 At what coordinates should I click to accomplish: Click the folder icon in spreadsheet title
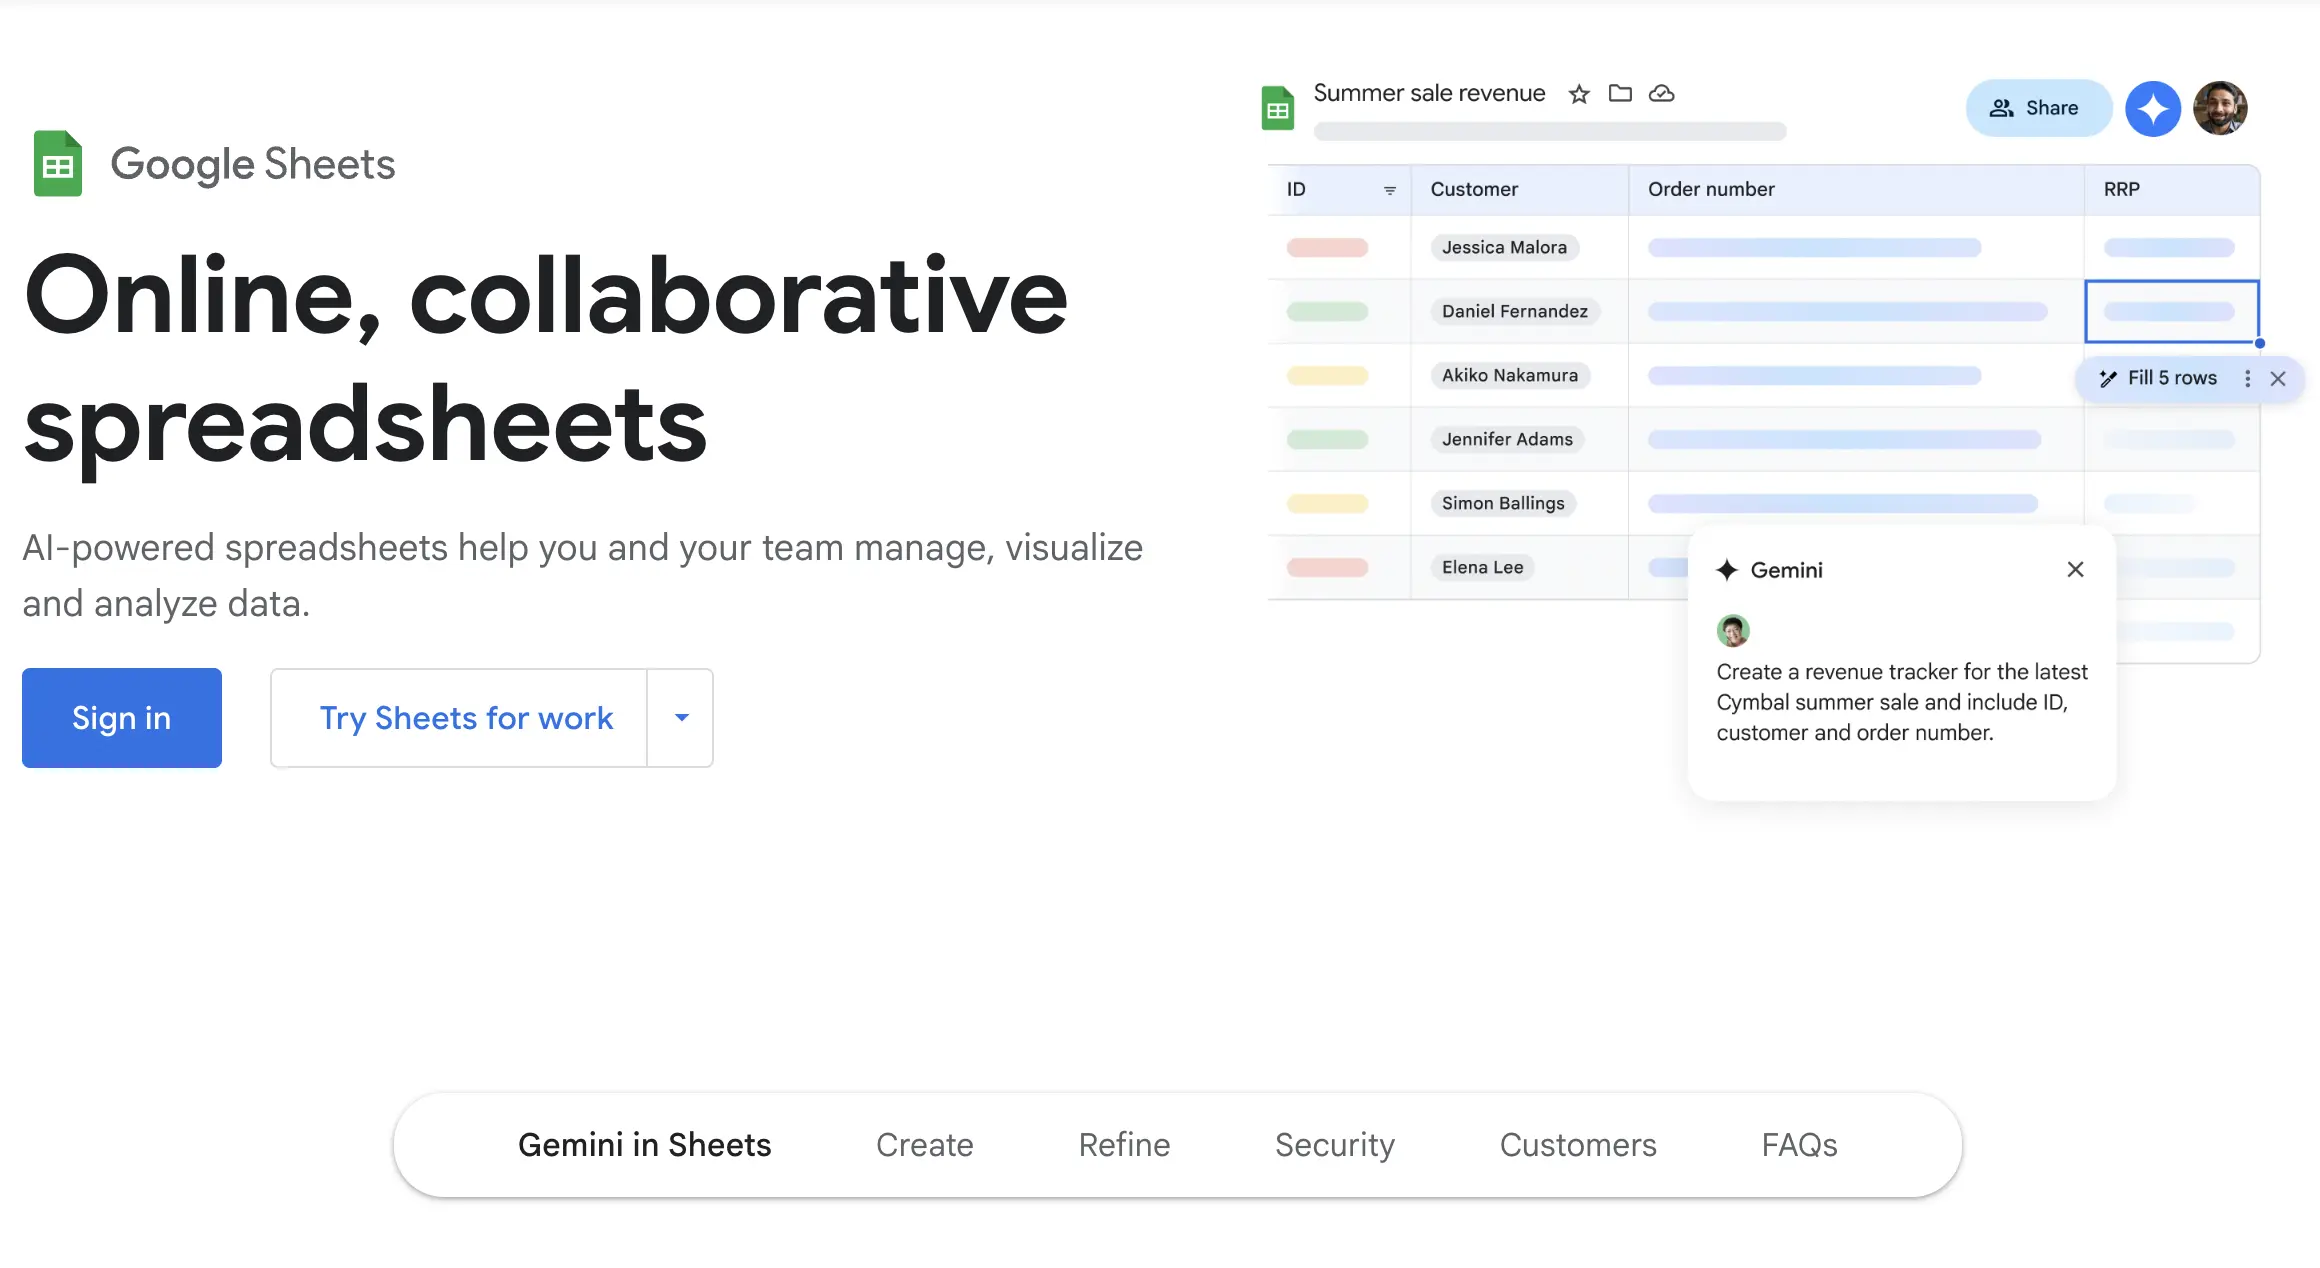[1620, 93]
